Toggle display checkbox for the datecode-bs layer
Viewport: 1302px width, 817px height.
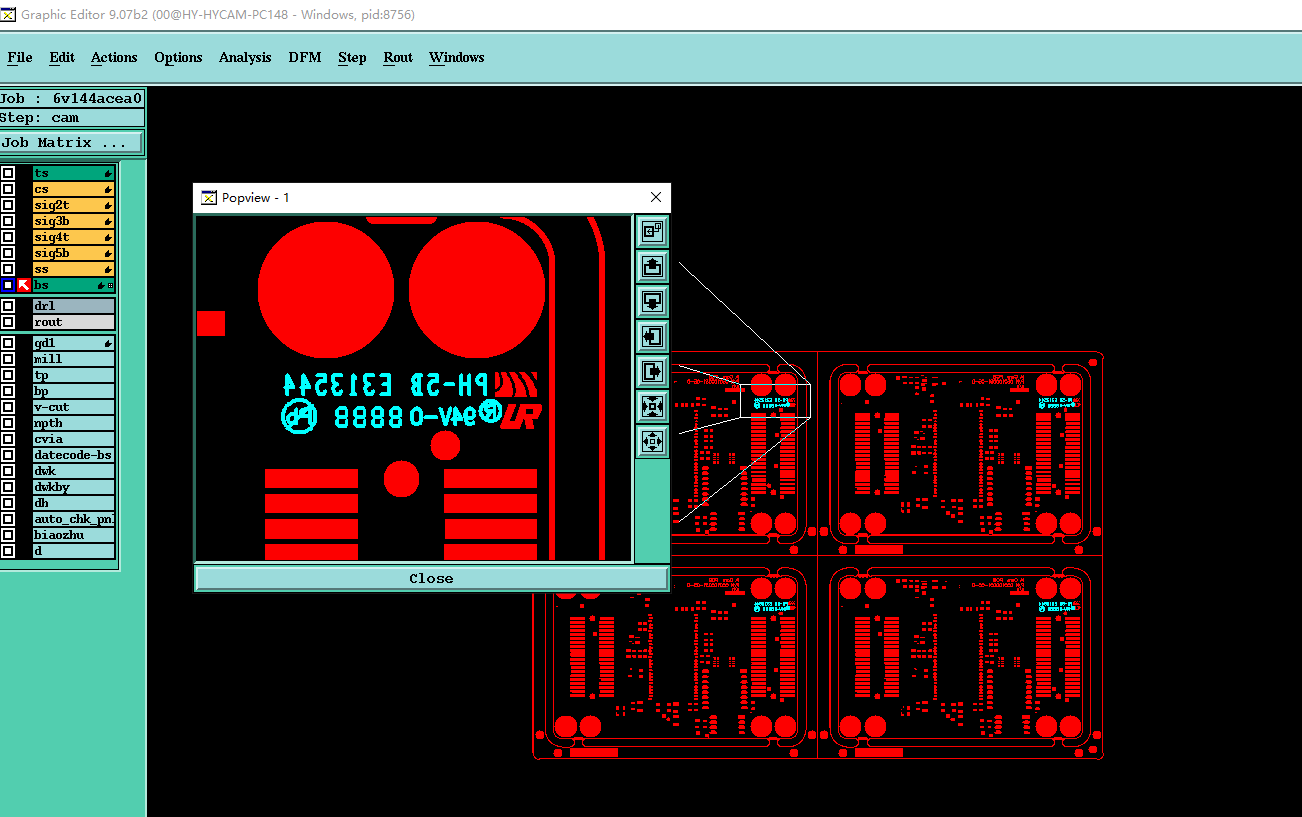[8, 455]
